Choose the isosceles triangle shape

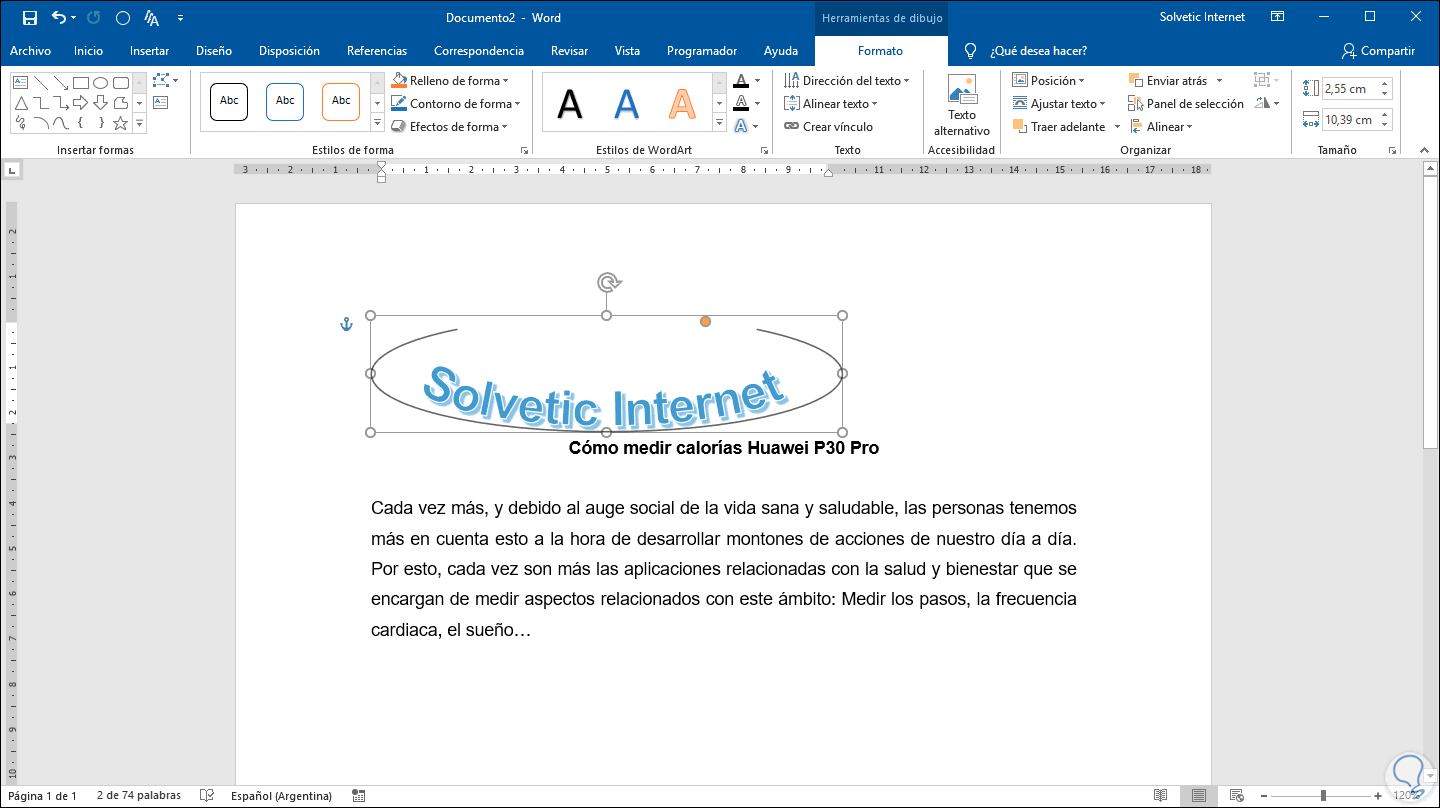(x=21, y=103)
